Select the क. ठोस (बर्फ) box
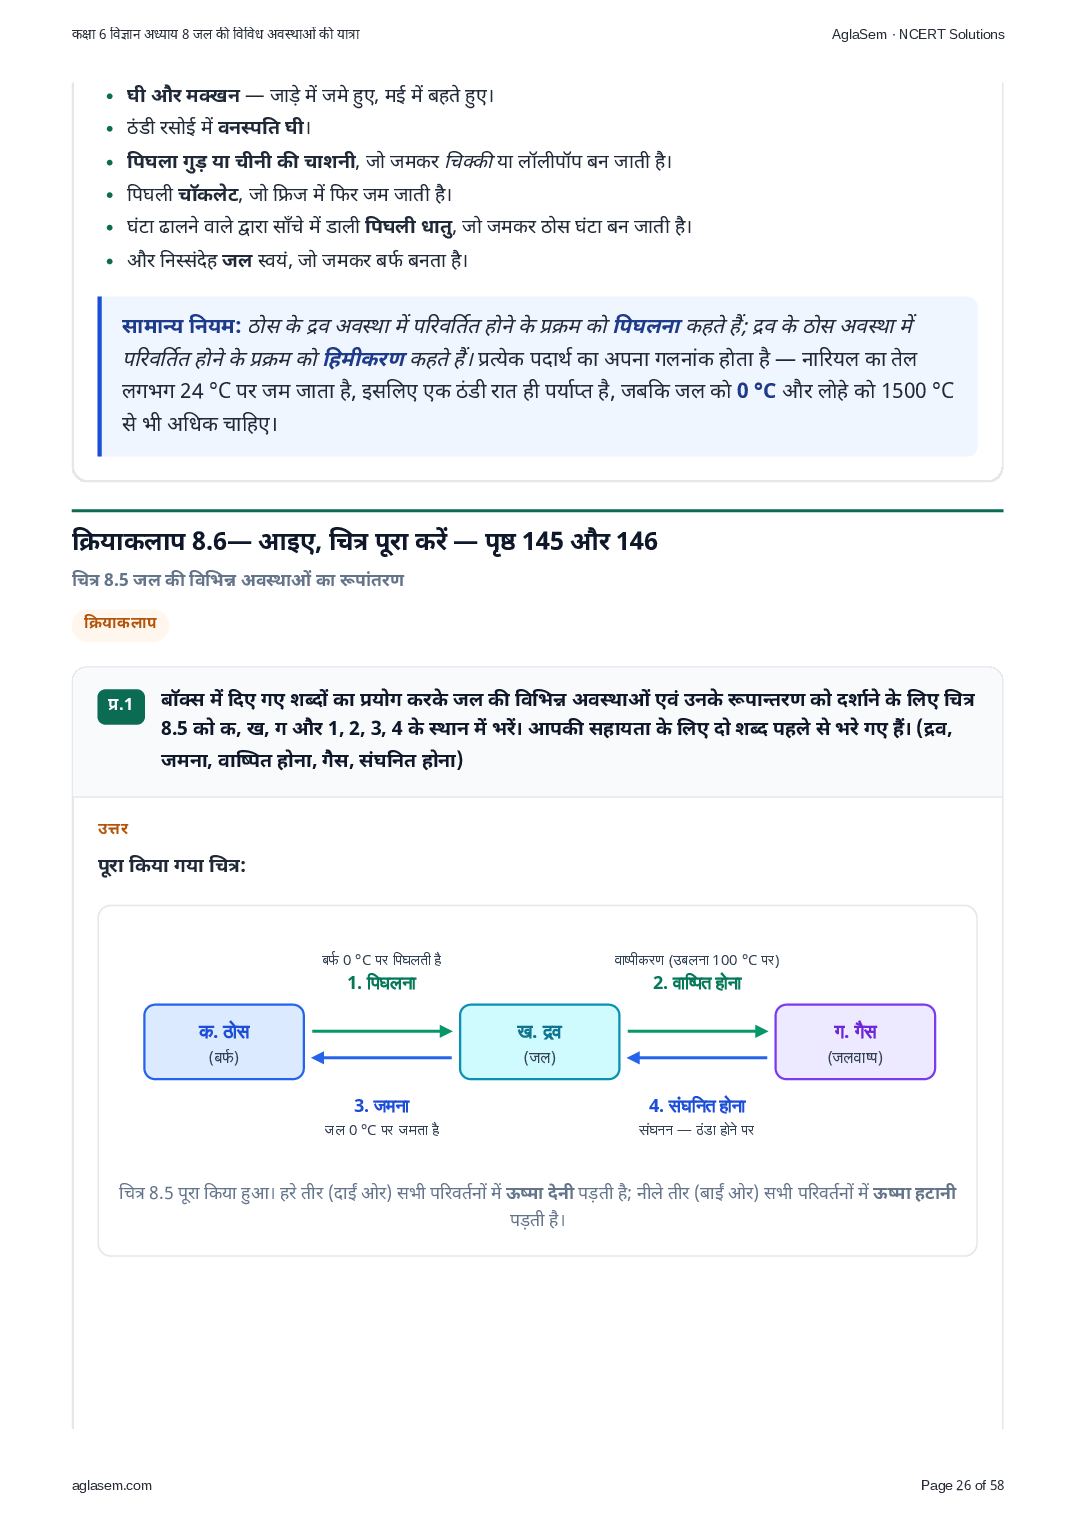This screenshot has height=1522, width=1076. click(x=224, y=1042)
